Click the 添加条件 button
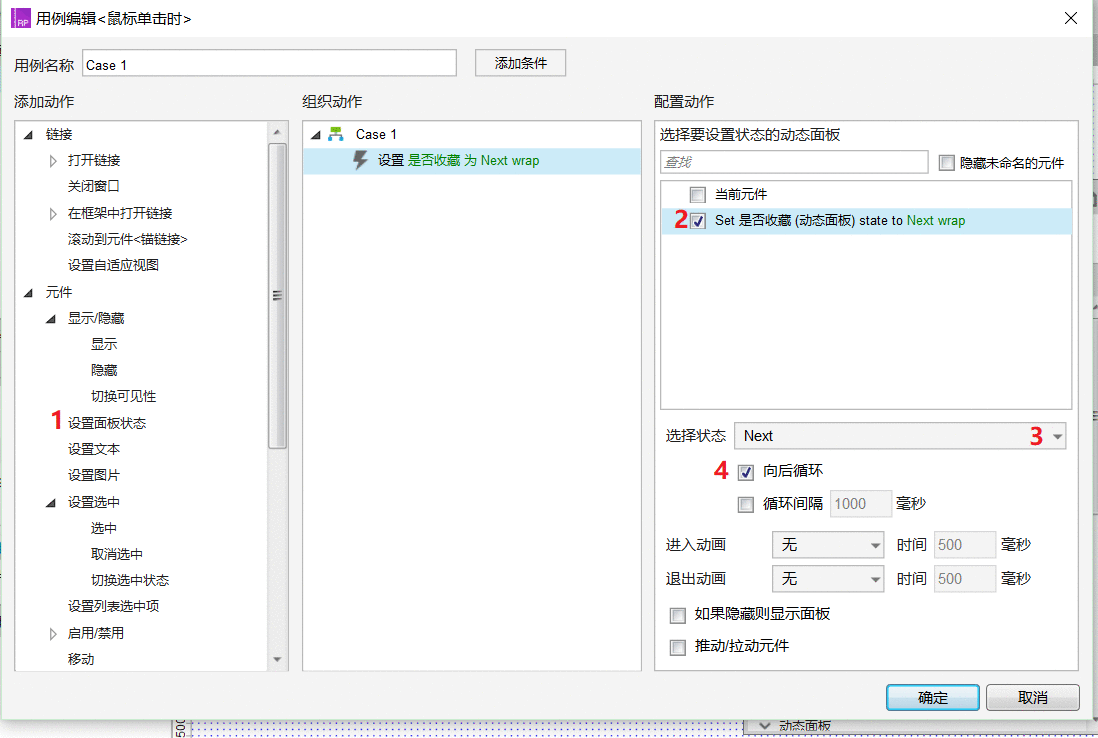This screenshot has height=738, width=1098. click(x=520, y=63)
